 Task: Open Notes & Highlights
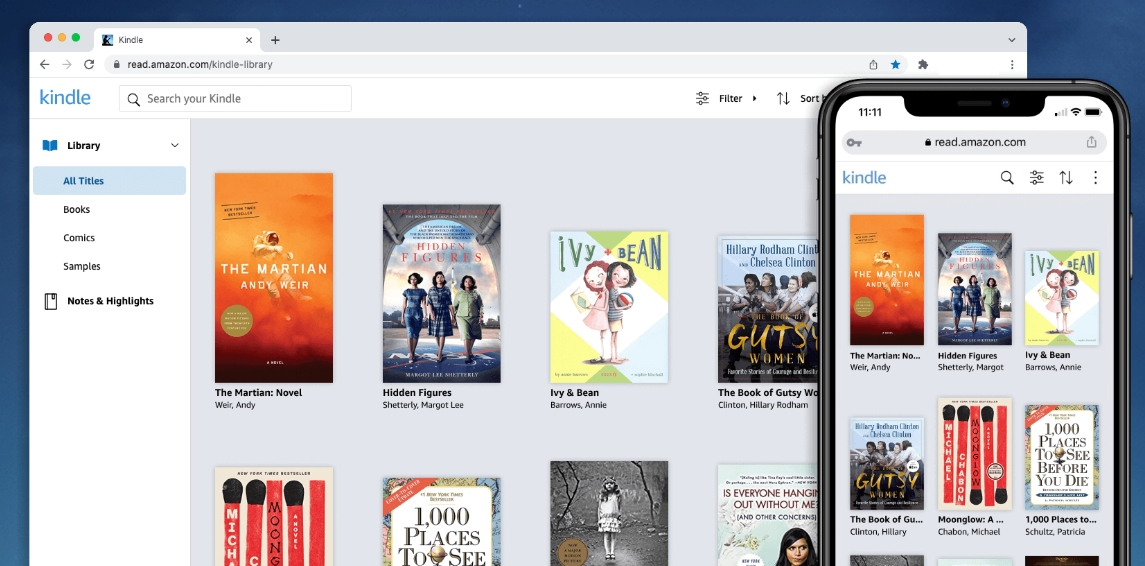click(x=110, y=301)
